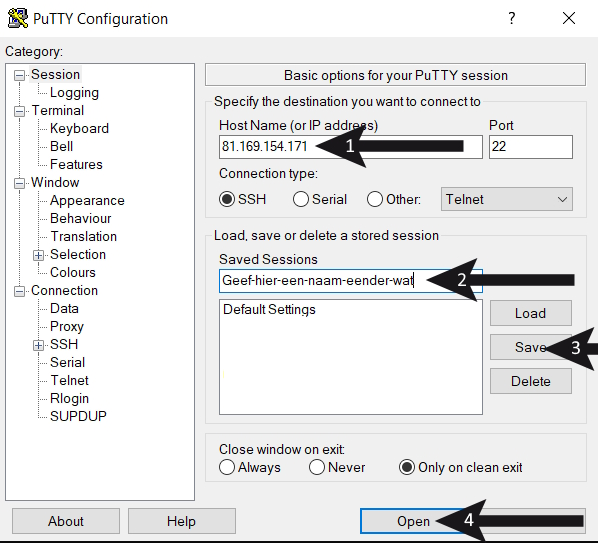Viewport: 598px width, 543px height.
Task: Click the Delete session button
Action: [530, 381]
